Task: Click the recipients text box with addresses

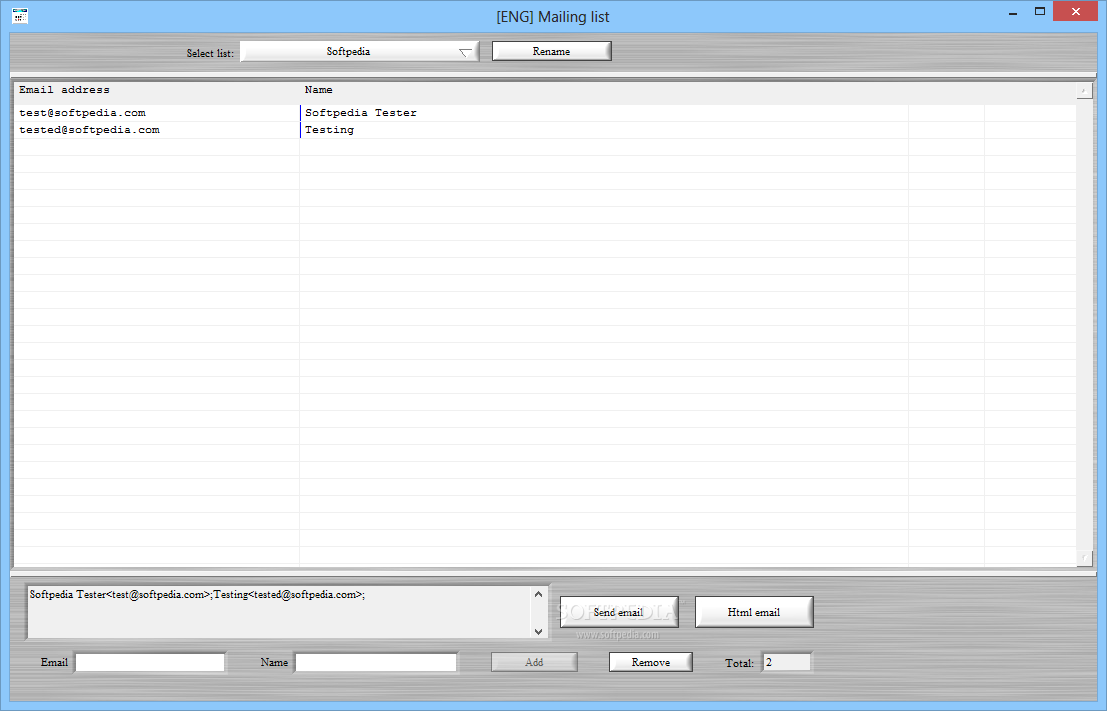Action: 280,612
